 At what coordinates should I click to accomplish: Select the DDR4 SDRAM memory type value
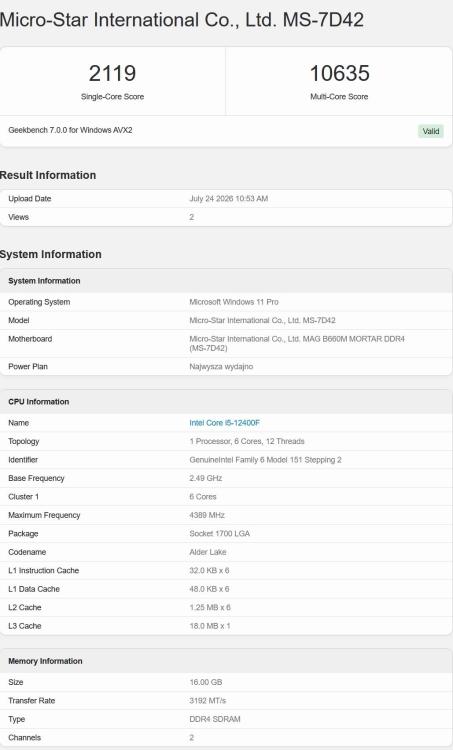click(215, 719)
